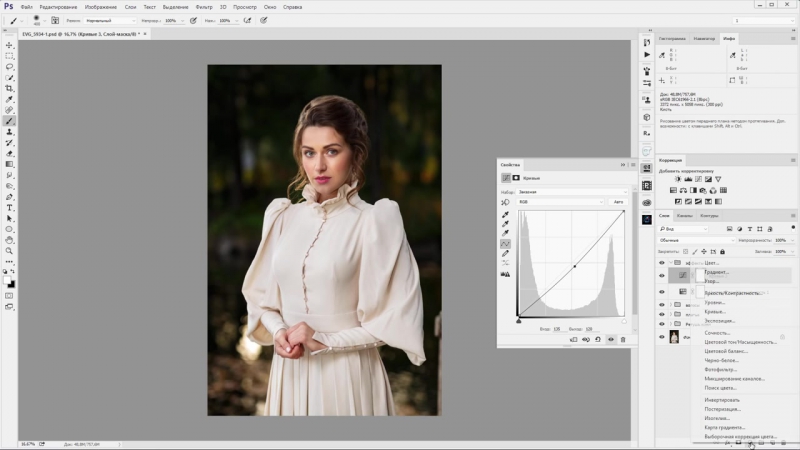
Task: Hide the background photo layer
Action: click(662, 337)
